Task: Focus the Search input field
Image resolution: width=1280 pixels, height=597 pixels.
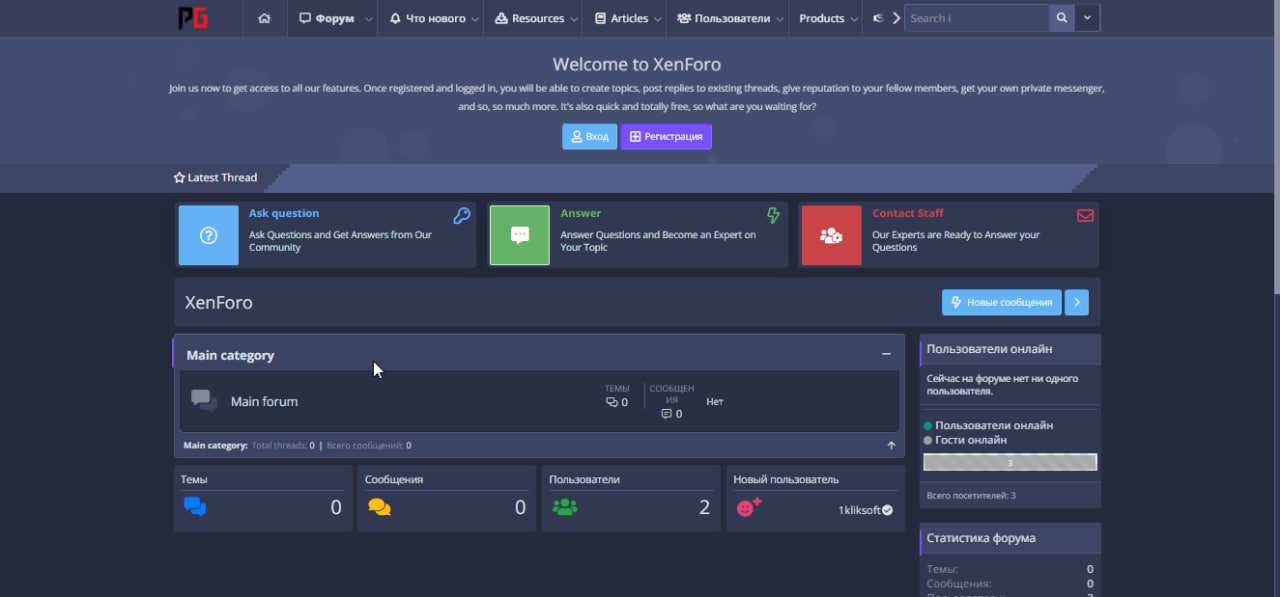Action: 976,18
